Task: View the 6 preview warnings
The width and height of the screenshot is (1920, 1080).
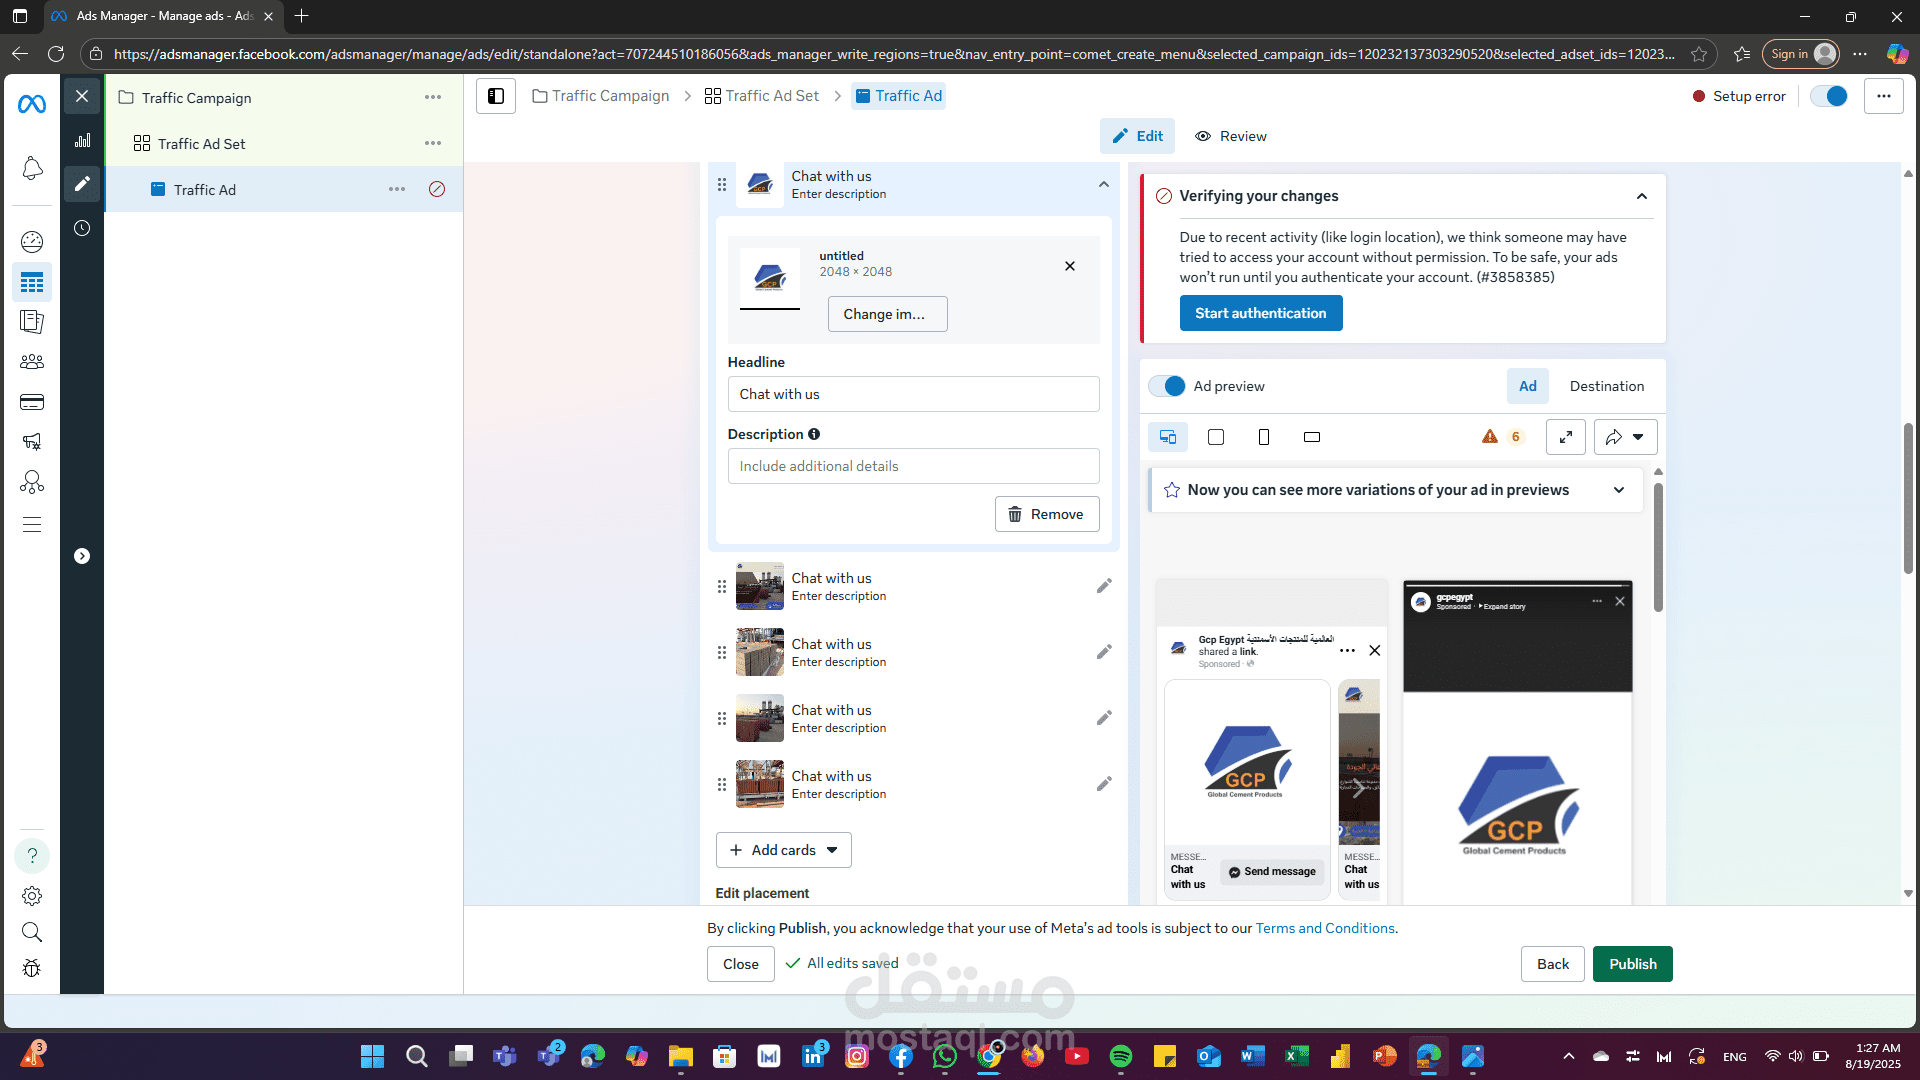Action: coord(1502,437)
